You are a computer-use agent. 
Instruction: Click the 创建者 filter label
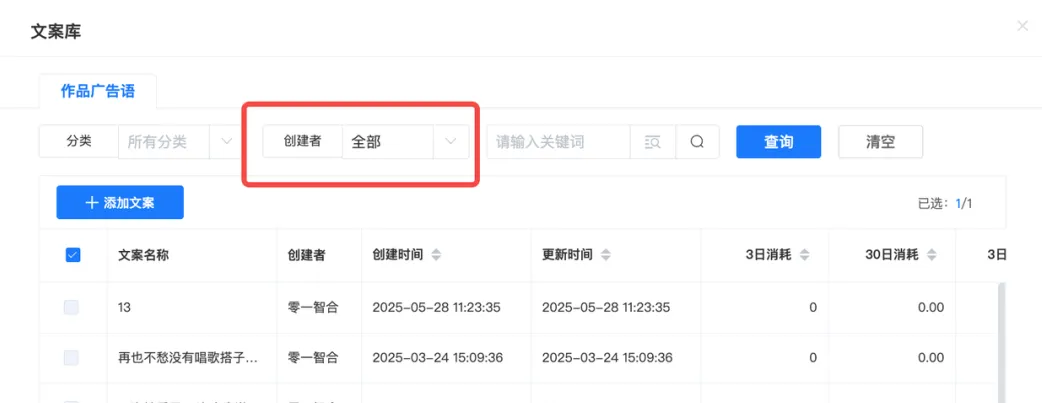[302, 141]
